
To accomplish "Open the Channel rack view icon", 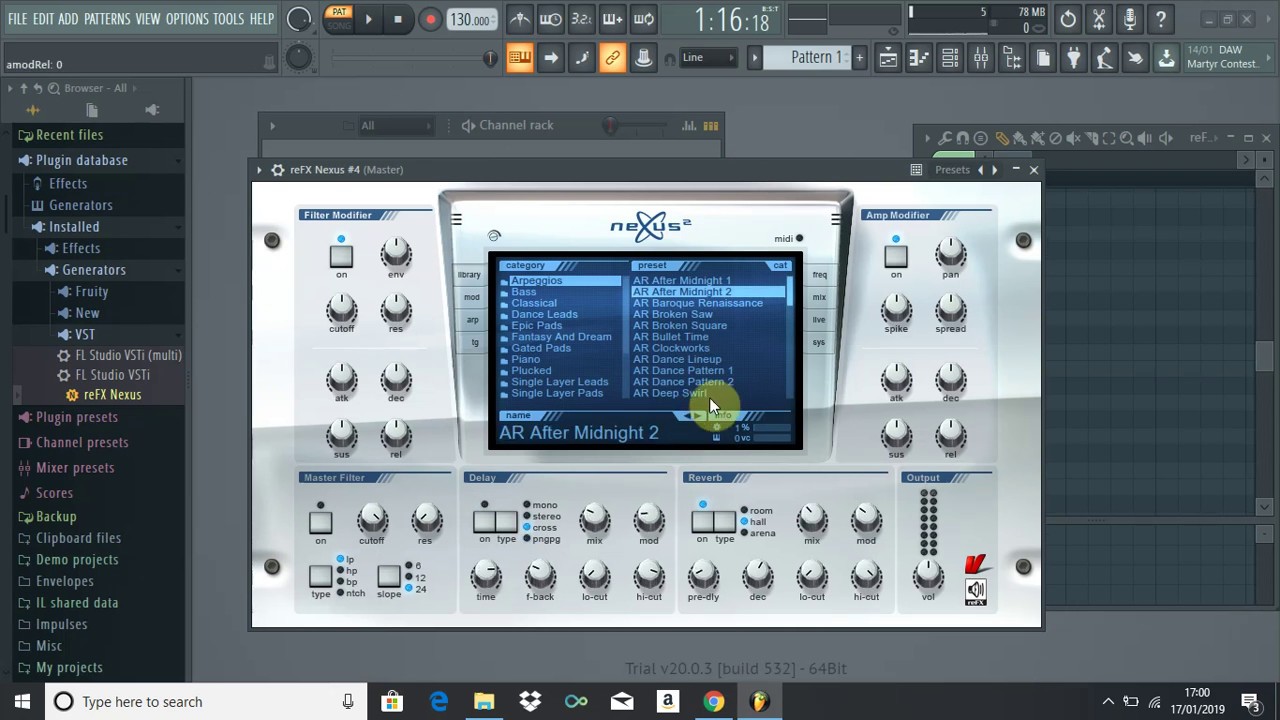I will point(950,58).
